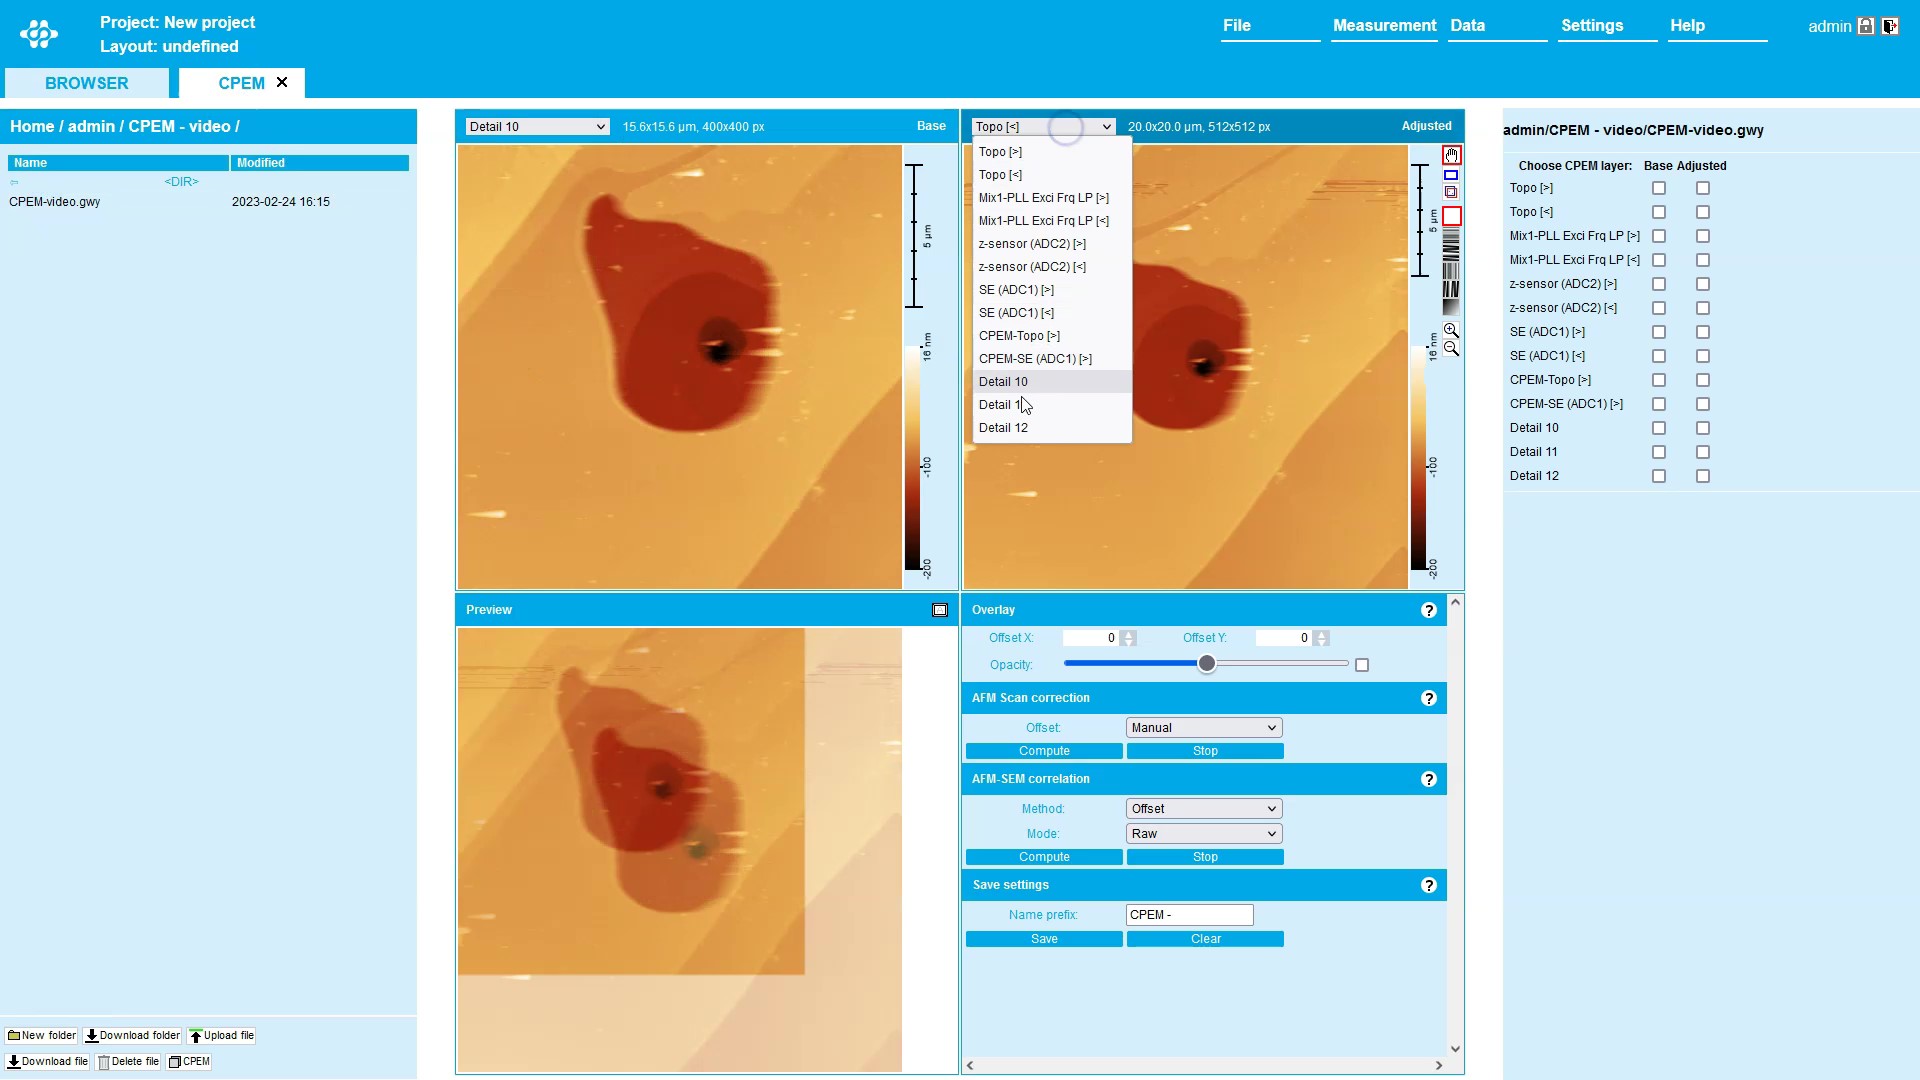Open the Detail 10 base layer dropdown
The width and height of the screenshot is (1920, 1080).
click(537, 127)
